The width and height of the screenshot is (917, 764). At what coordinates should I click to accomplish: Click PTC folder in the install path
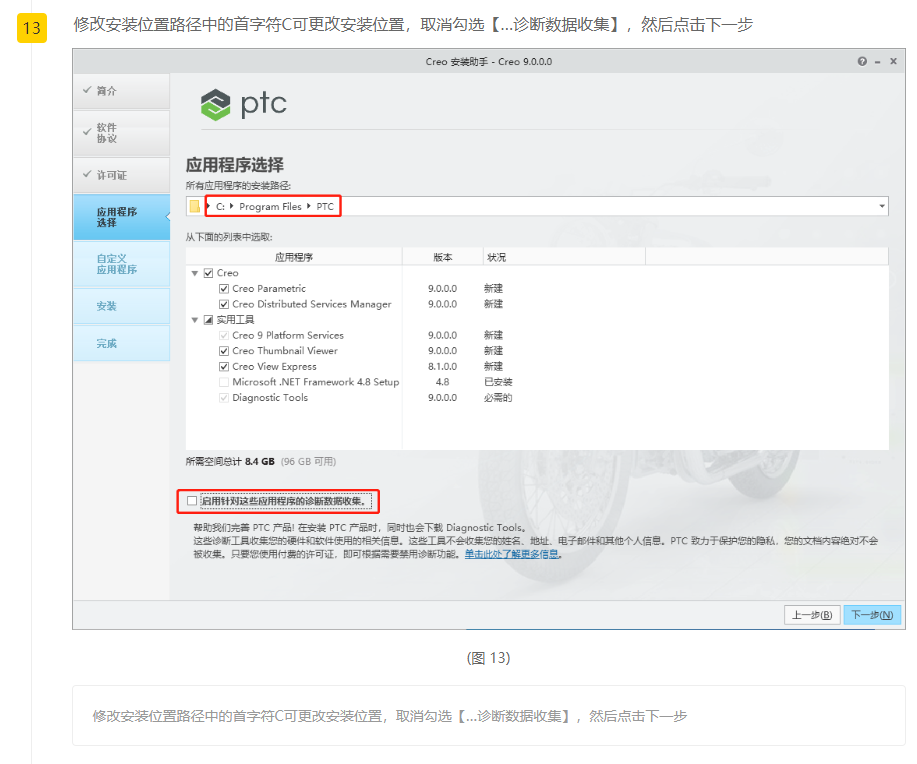click(x=325, y=207)
